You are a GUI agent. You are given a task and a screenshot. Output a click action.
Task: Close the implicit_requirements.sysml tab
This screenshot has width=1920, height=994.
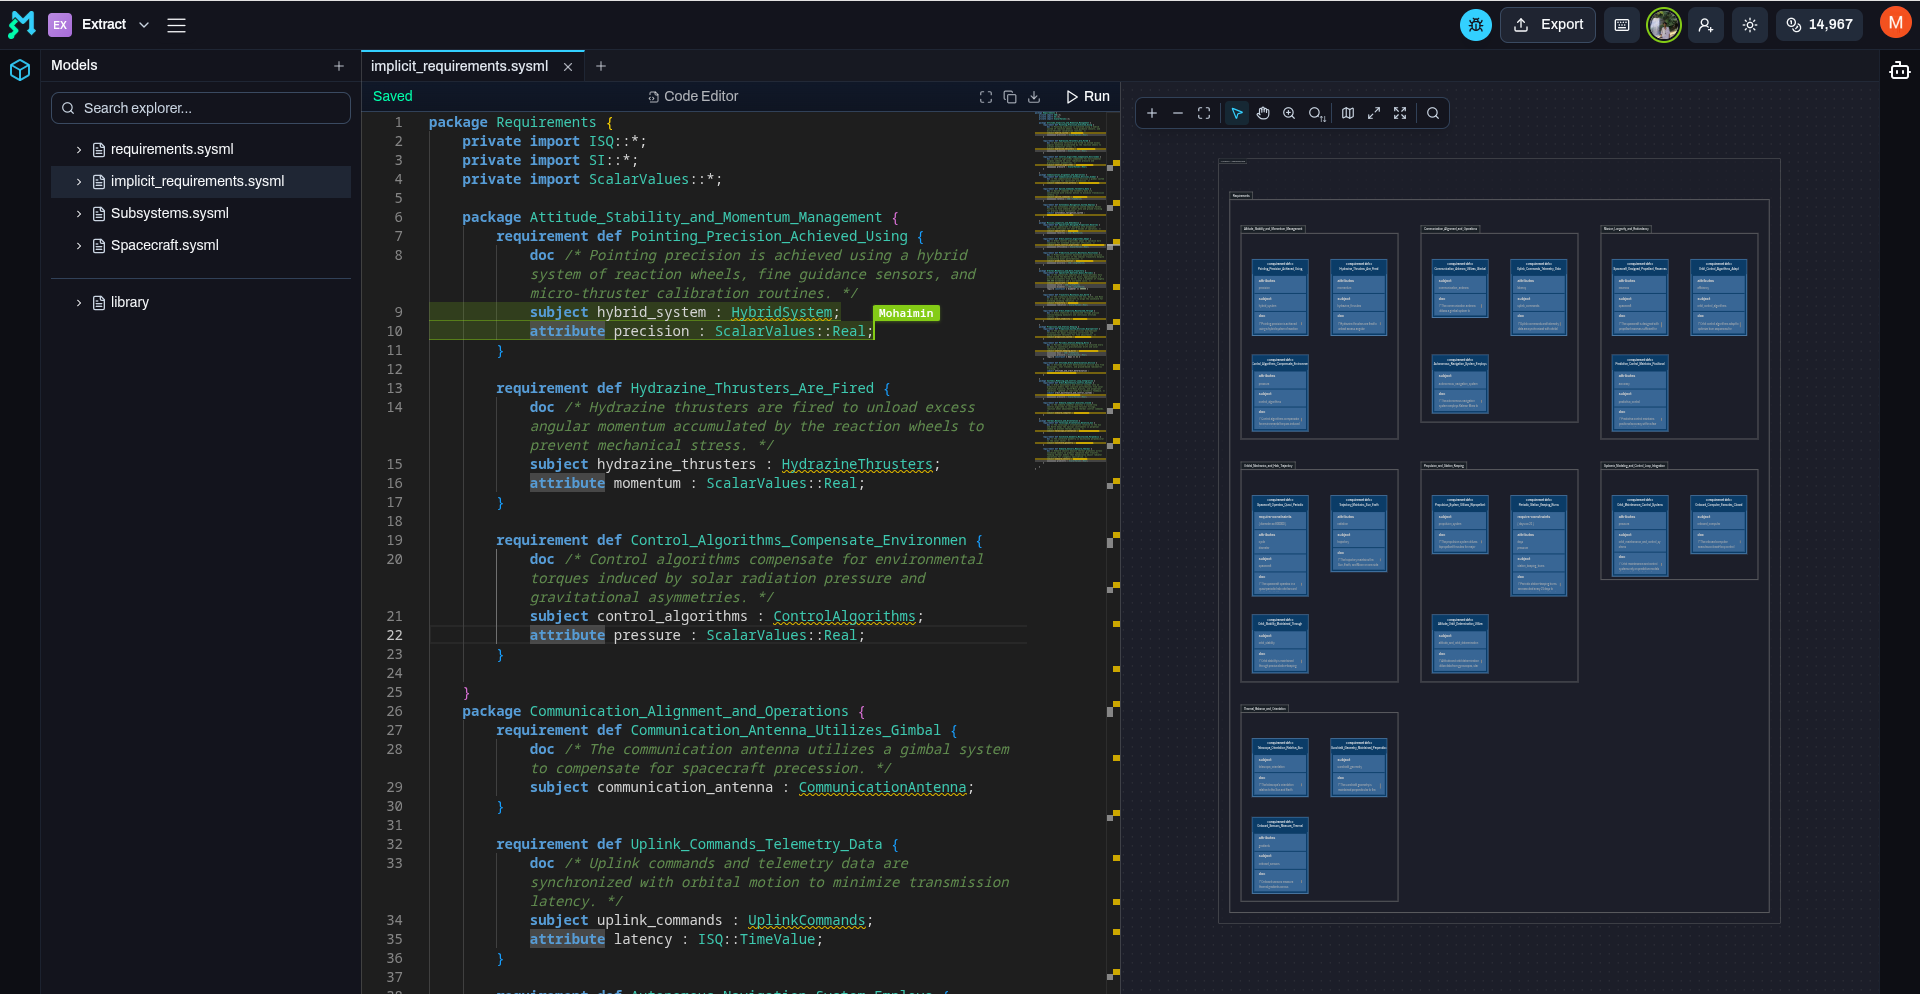(568, 67)
